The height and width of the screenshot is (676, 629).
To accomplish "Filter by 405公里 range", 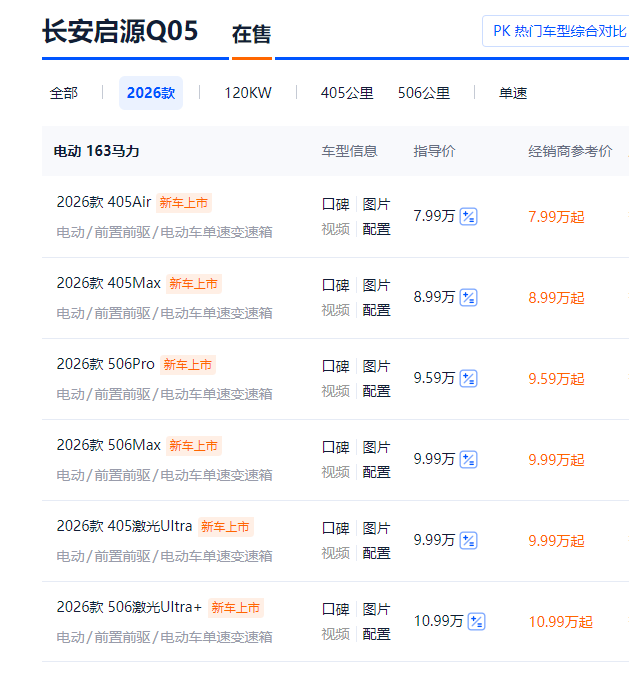I will 347,93.
